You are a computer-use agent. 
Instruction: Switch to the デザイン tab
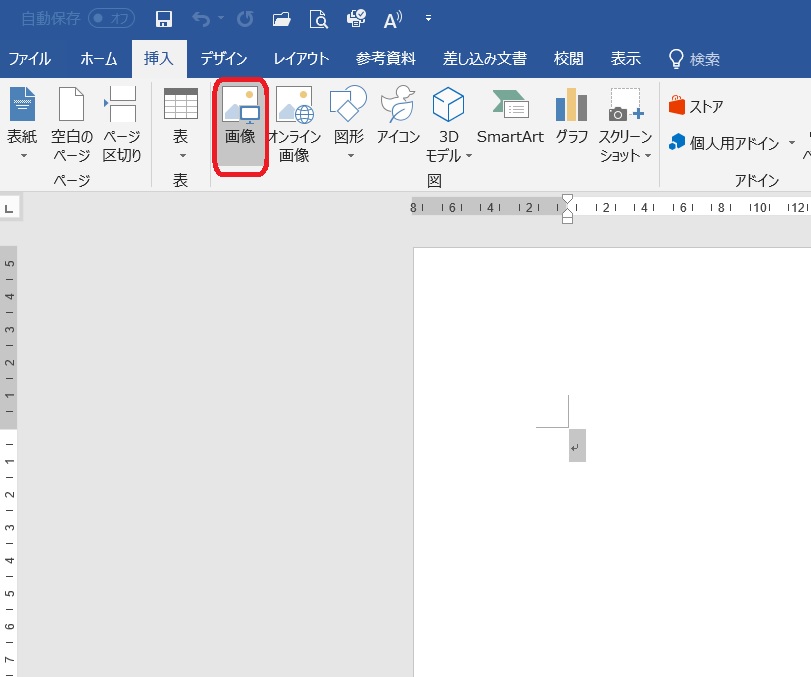(223, 59)
